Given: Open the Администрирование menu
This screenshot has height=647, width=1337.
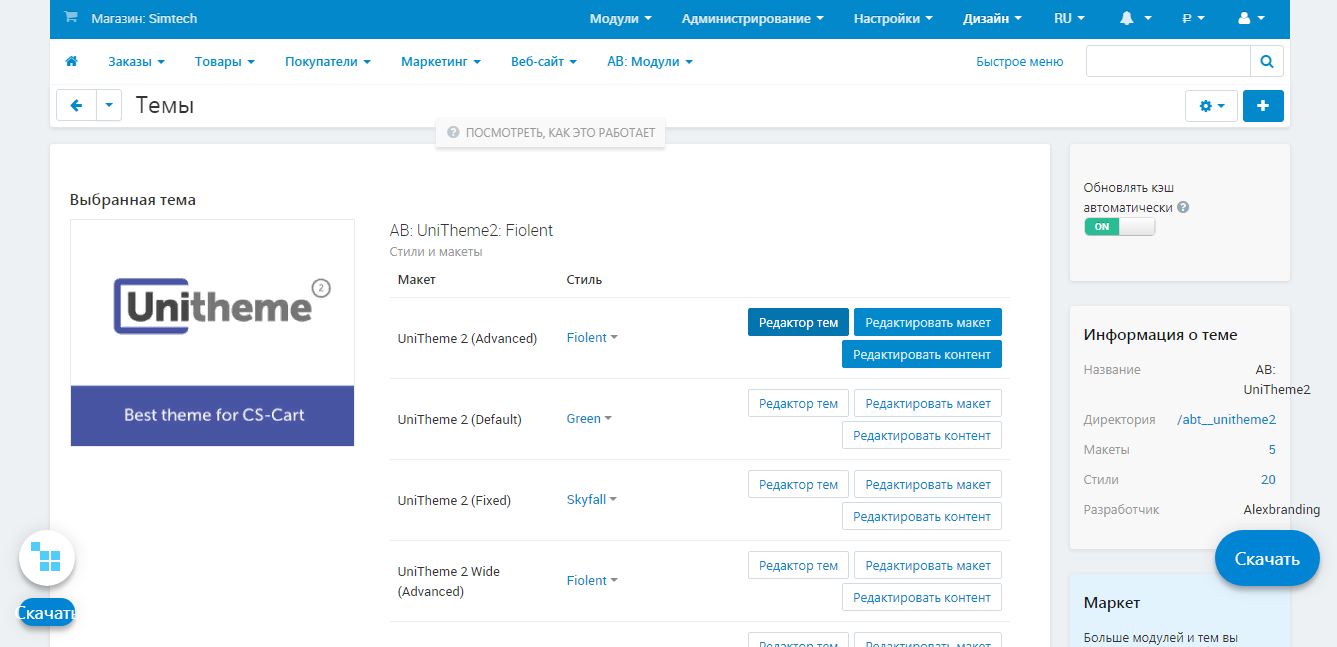Looking at the screenshot, I should click(753, 18).
